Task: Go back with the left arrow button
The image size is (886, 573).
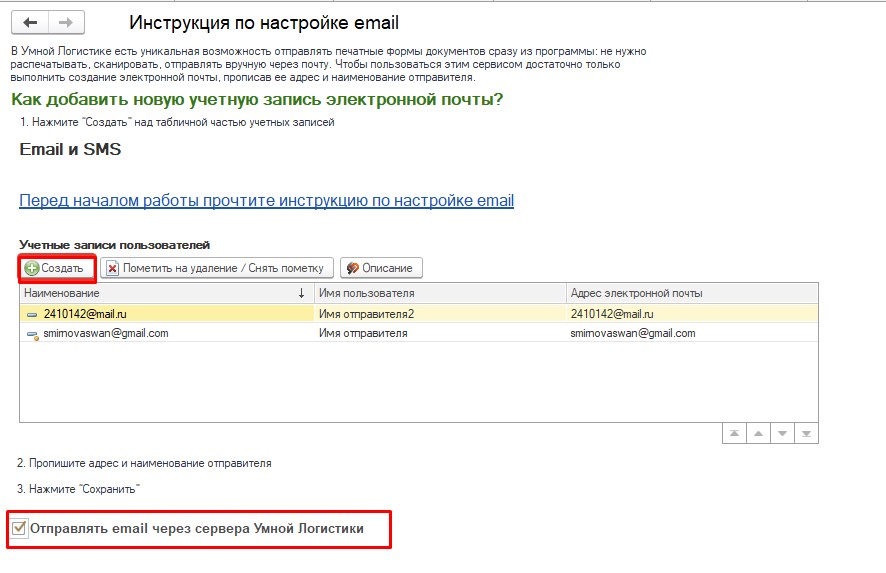Action: [30, 23]
